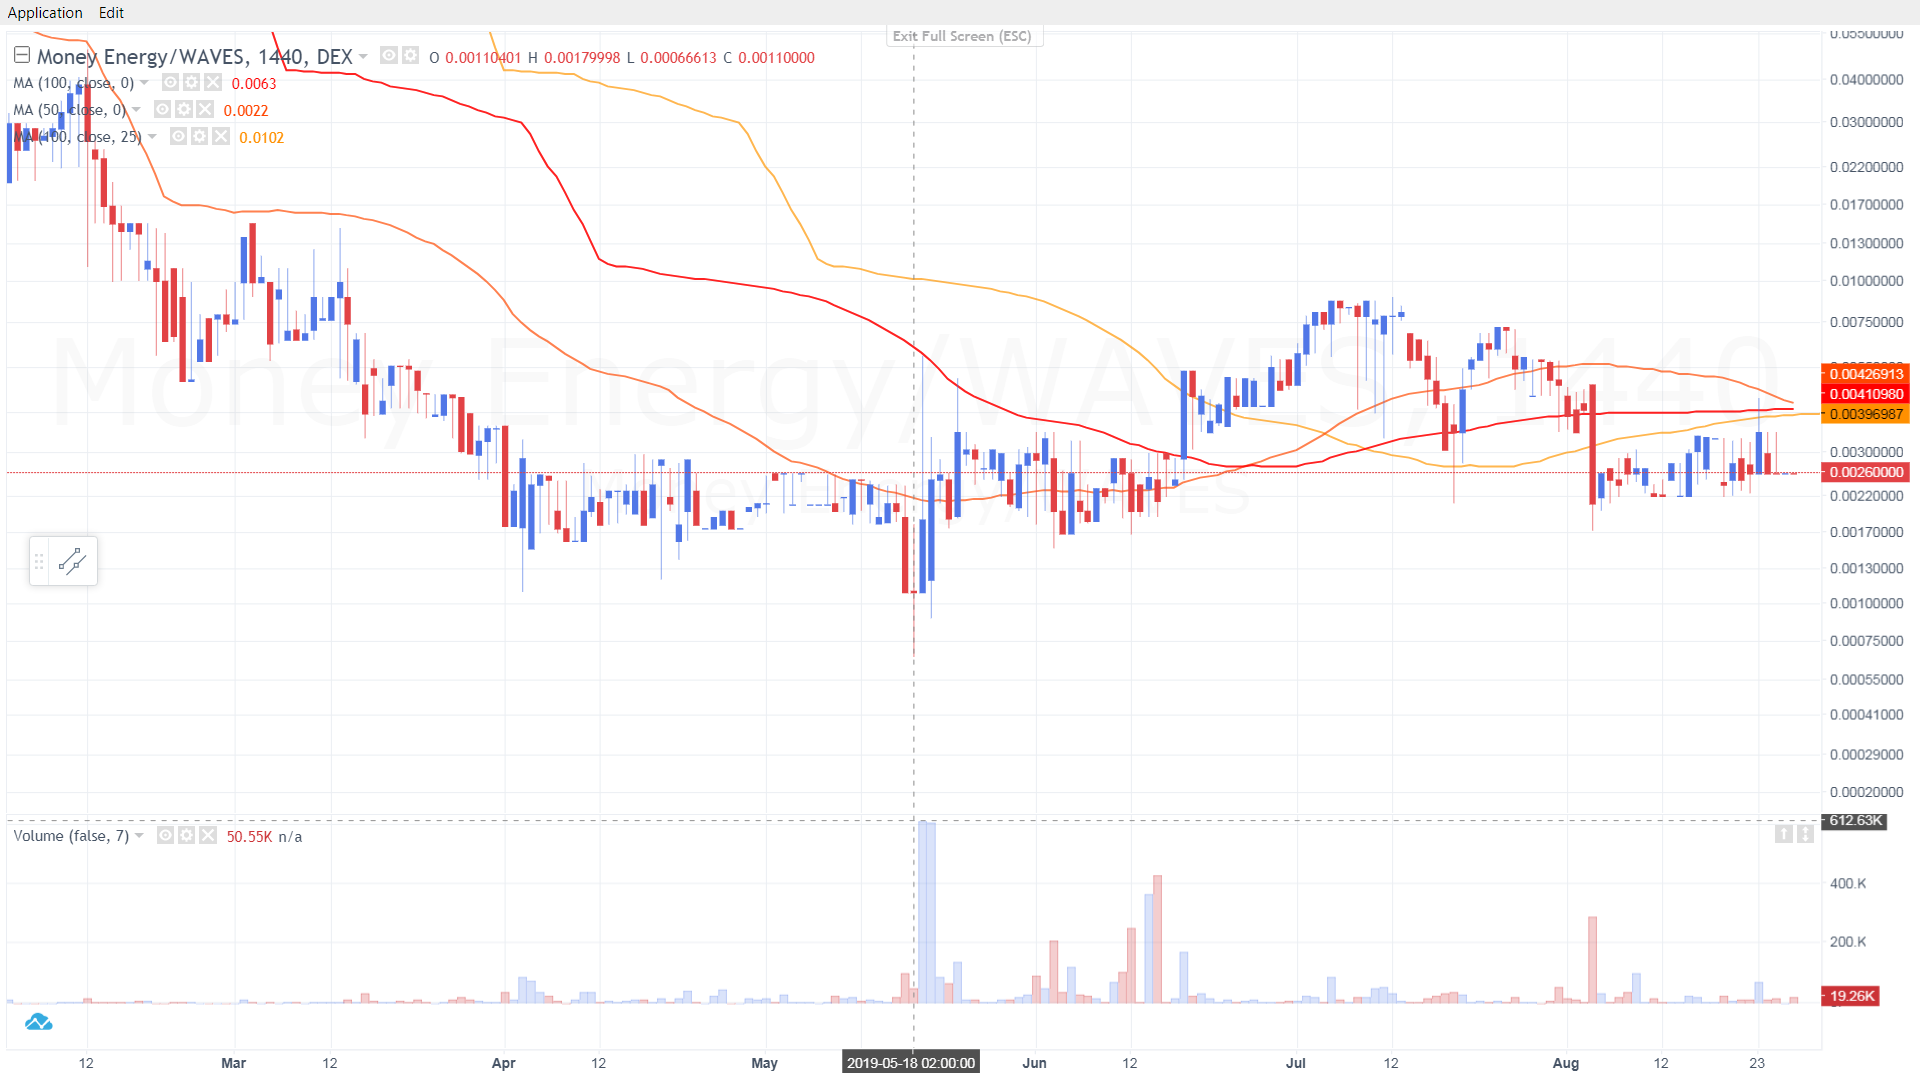Click 0.00100000 price scale value

(1866, 603)
